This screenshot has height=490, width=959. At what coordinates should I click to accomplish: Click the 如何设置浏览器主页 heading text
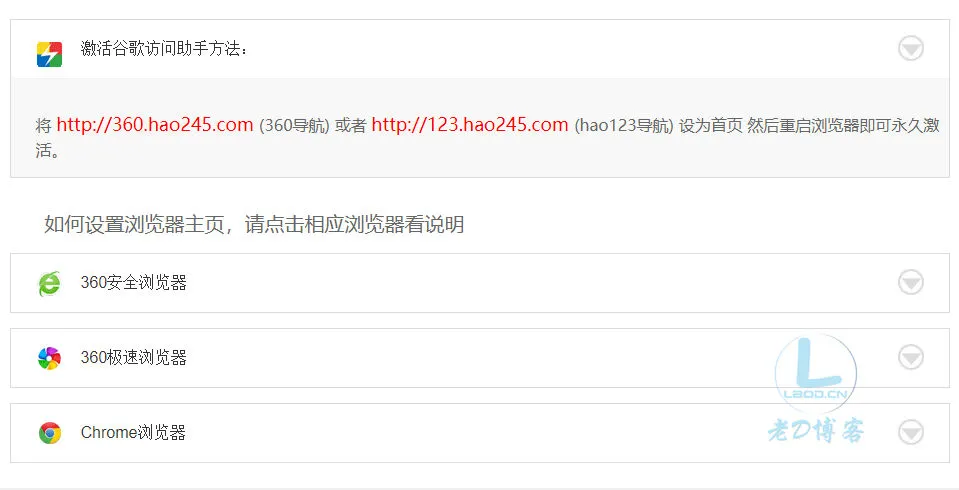[x=134, y=225]
